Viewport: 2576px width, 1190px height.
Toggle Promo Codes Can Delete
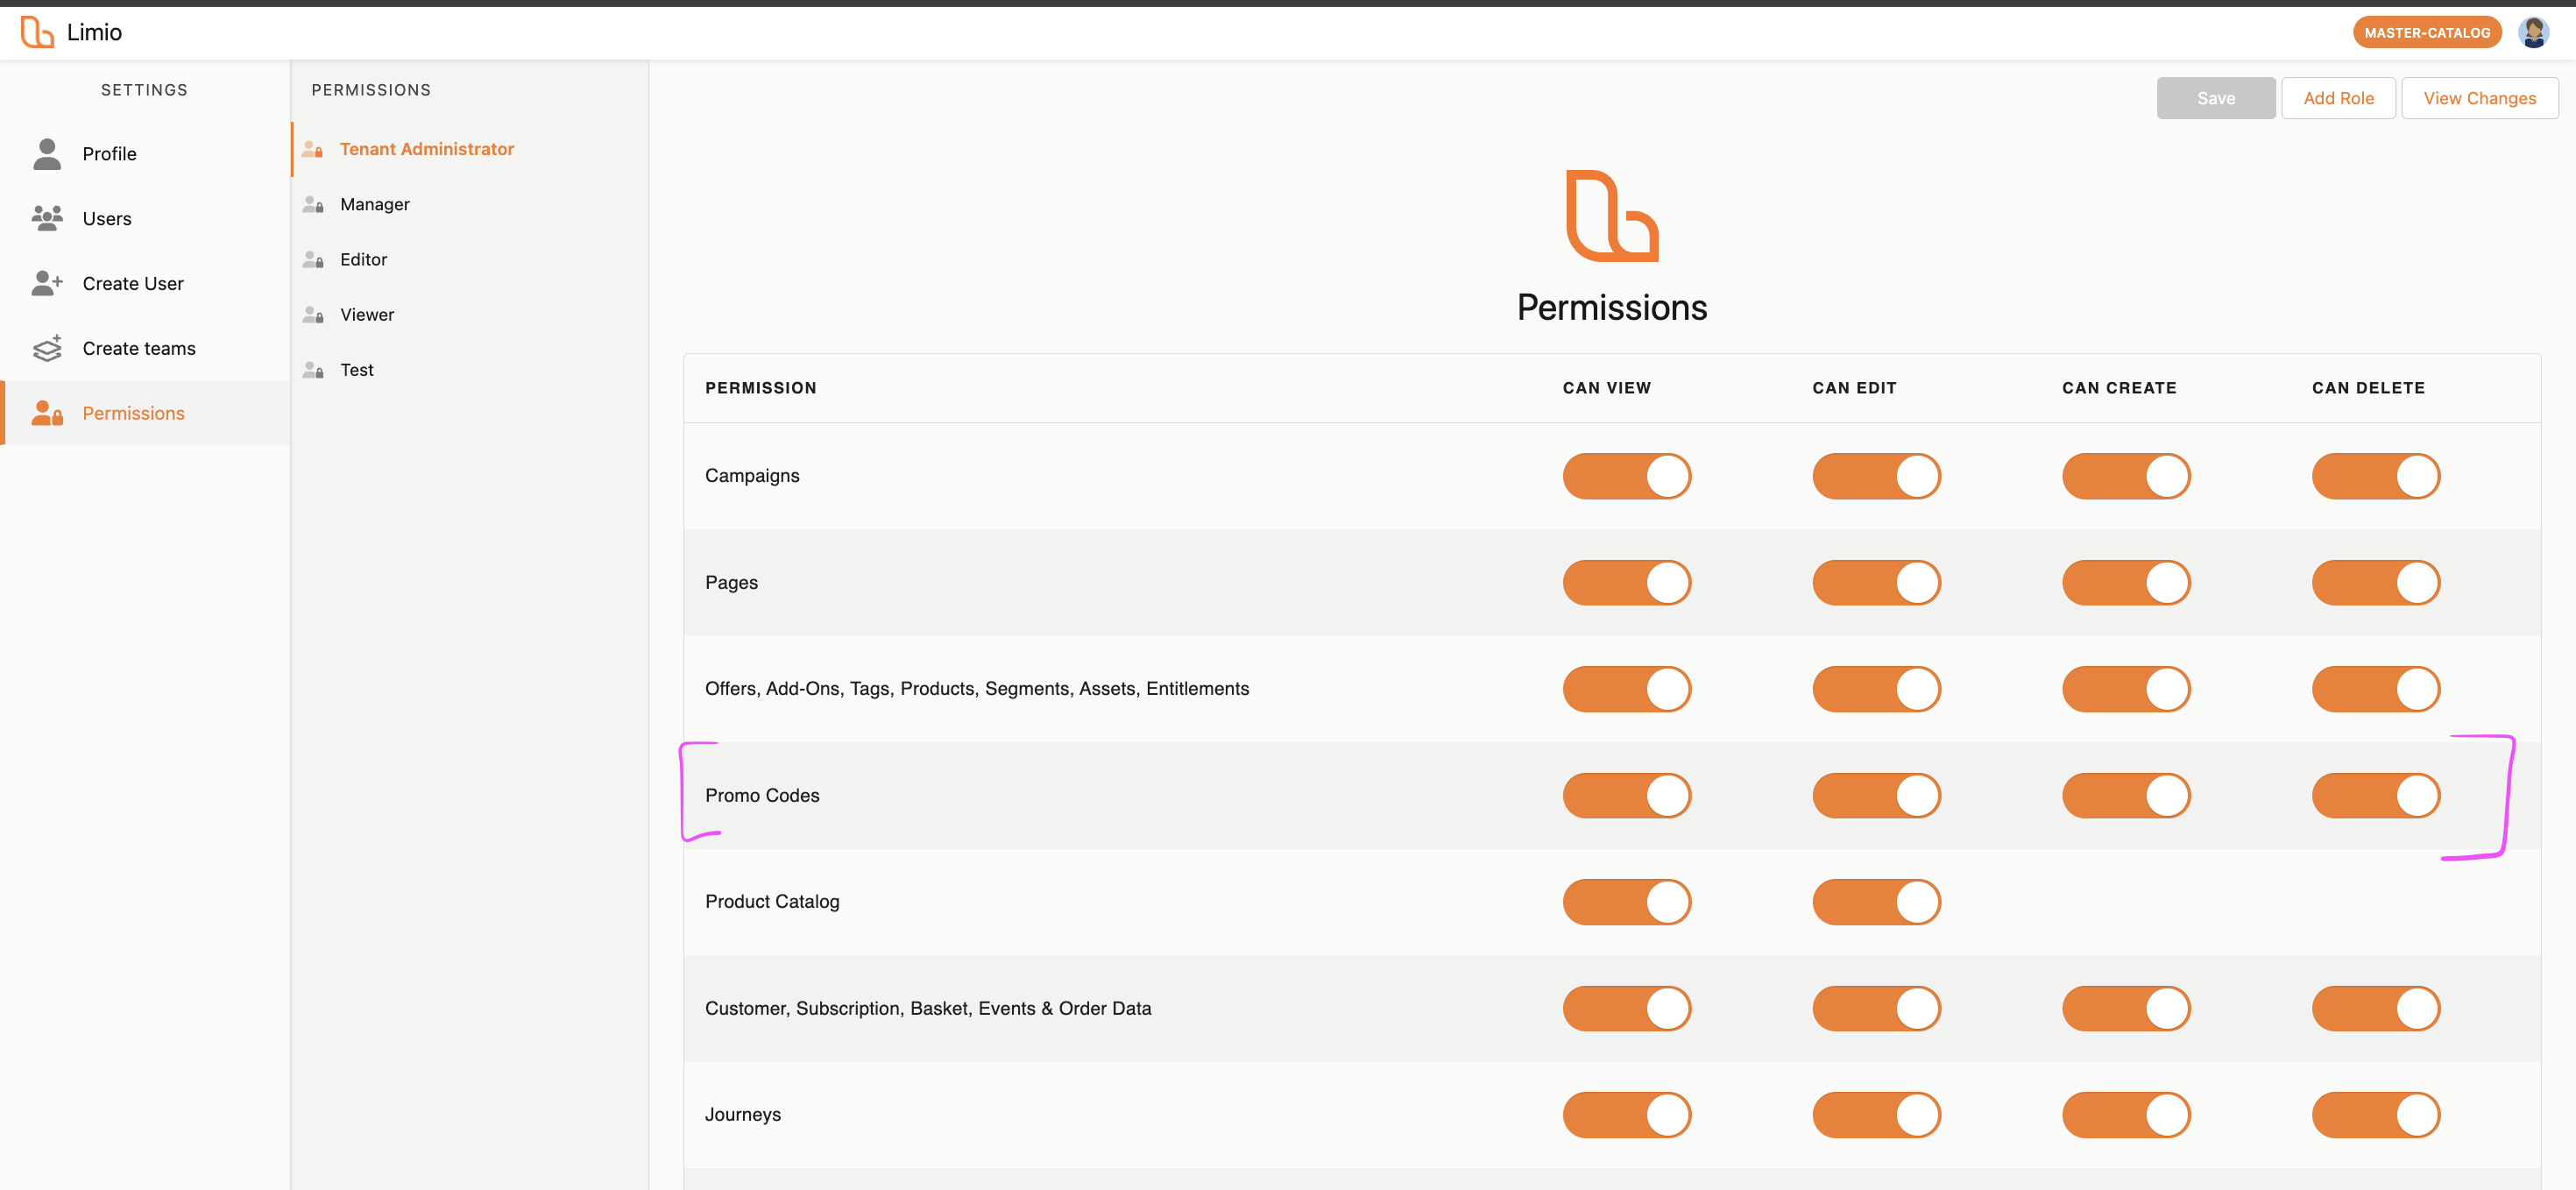[2376, 795]
